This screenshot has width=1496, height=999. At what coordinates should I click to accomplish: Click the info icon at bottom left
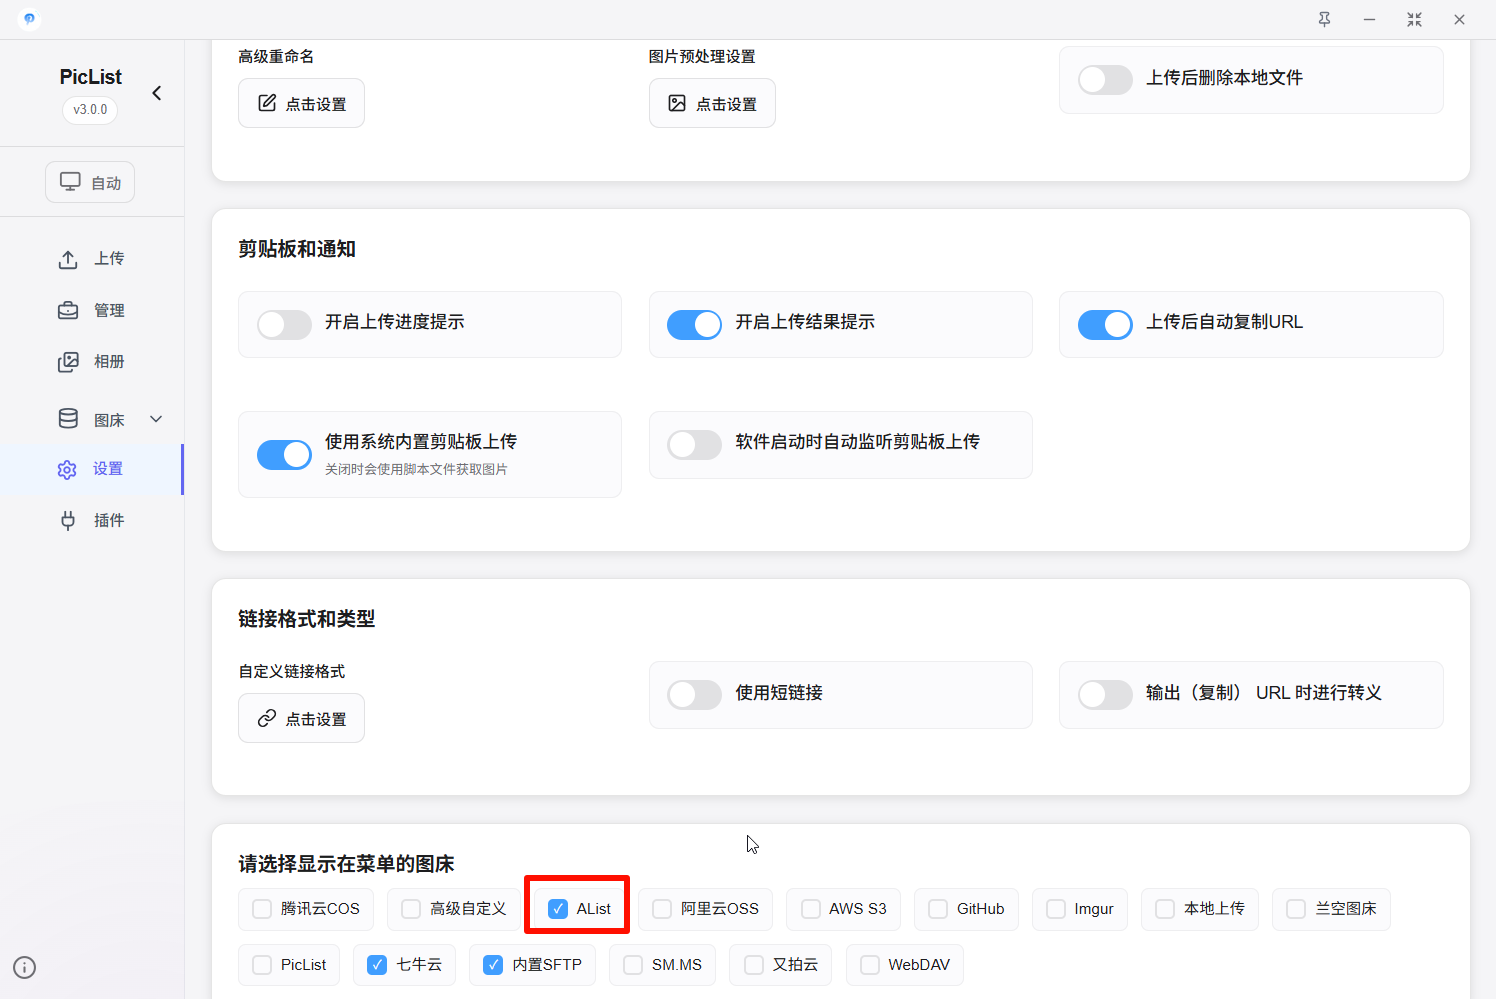point(25,967)
